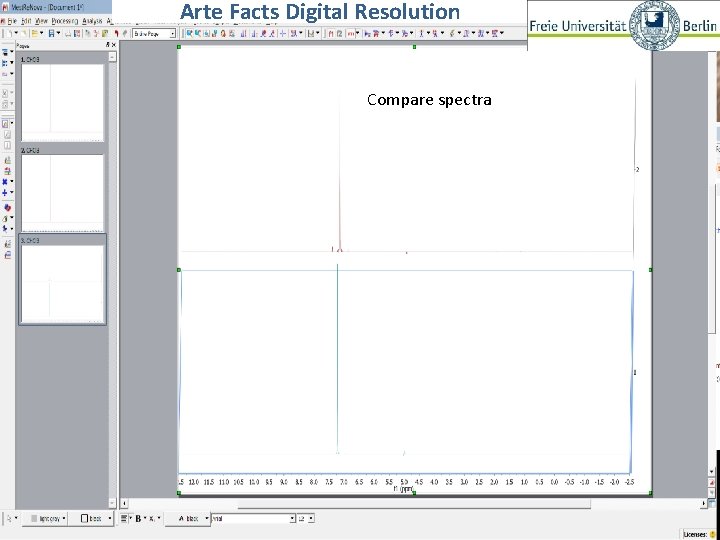Close the Pages panel
Screen dimensions: 720x540
[x=113, y=45]
